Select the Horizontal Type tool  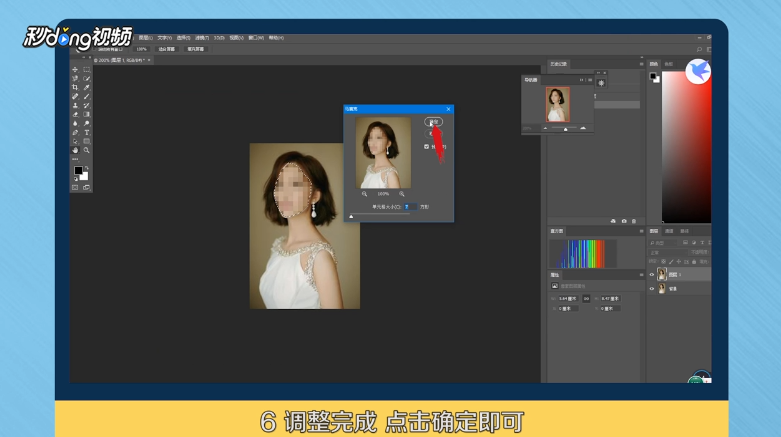(87, 132)
